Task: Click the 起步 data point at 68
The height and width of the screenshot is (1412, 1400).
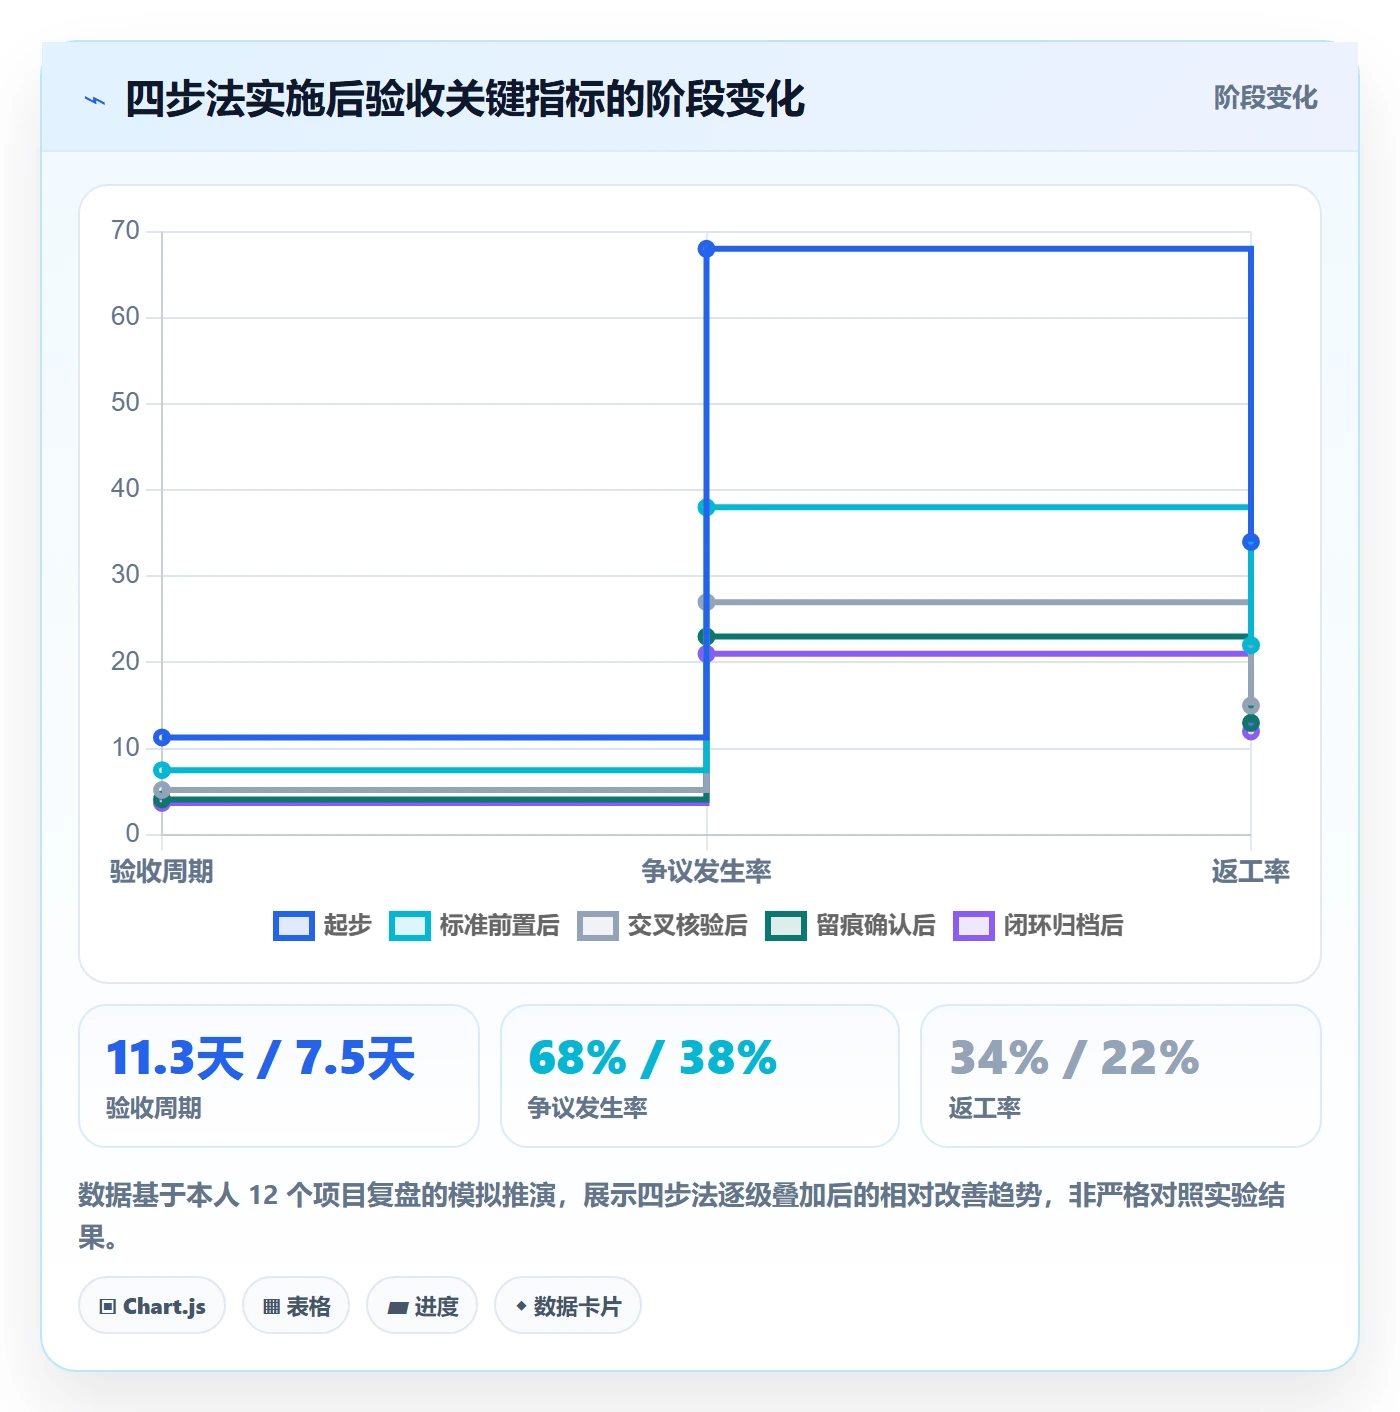Action: [x=706, y=249]
